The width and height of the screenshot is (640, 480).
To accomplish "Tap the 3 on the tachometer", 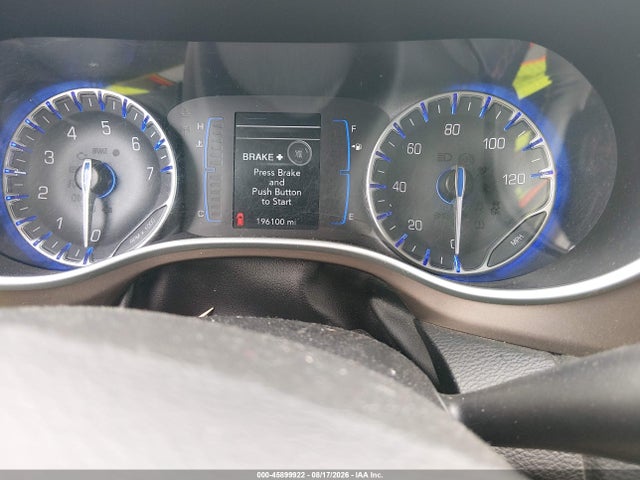I will point(49,157).
